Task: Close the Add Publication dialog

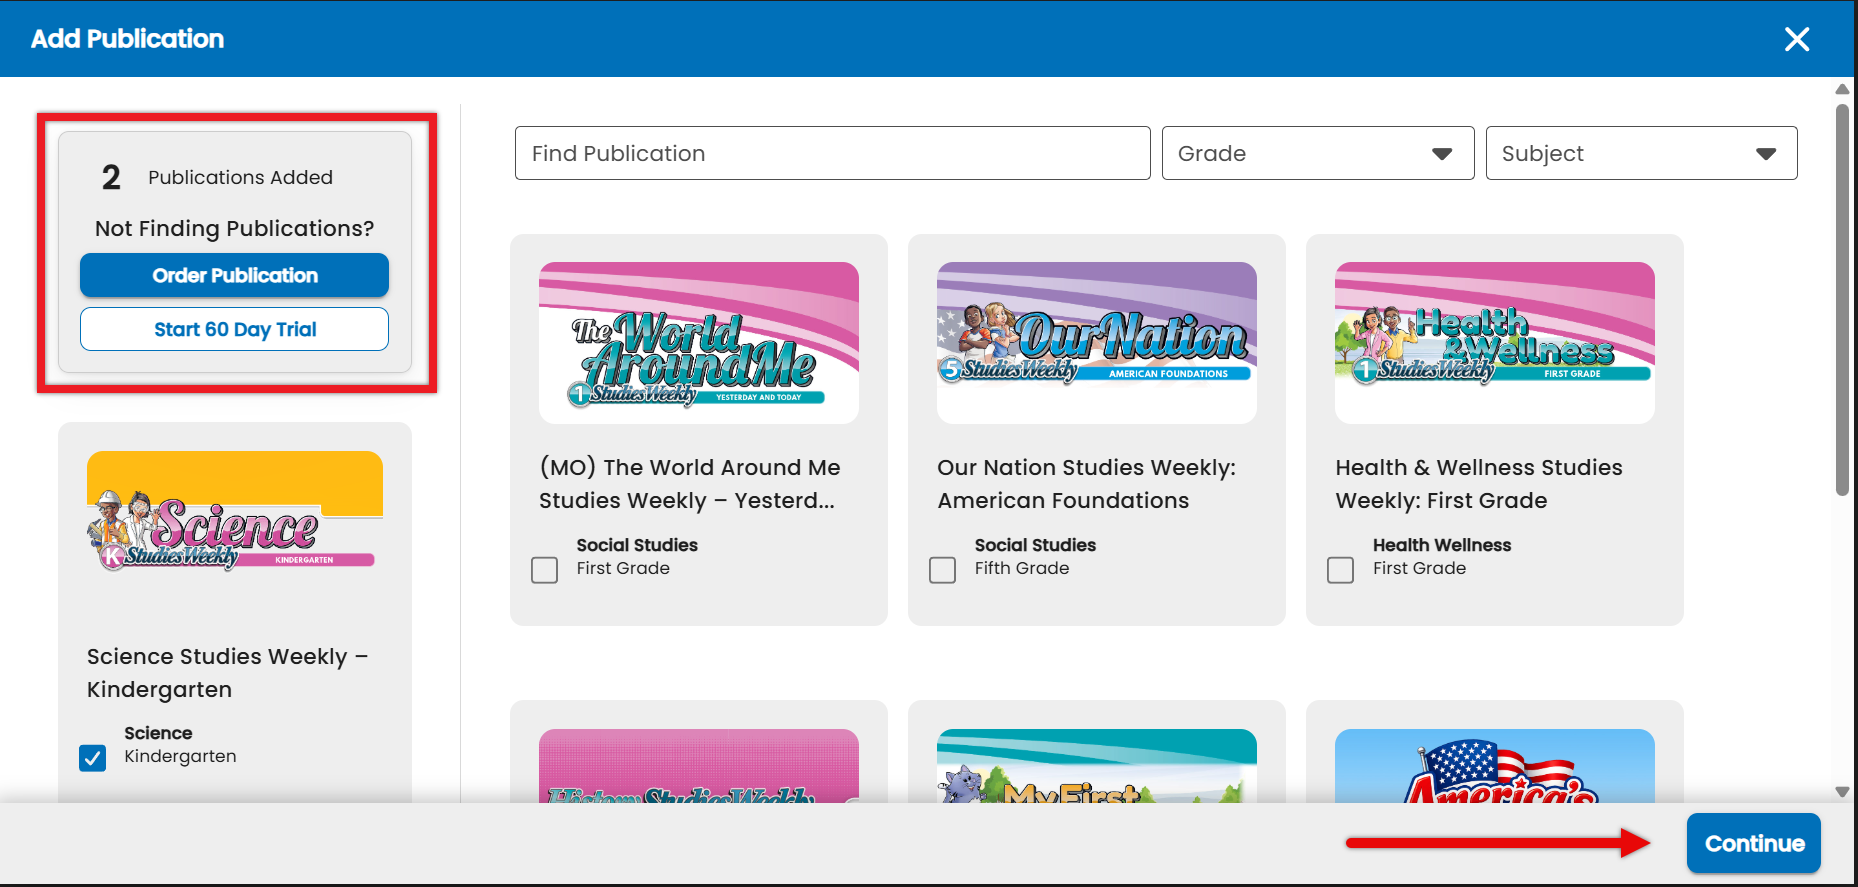Action: click(1797, 39)
